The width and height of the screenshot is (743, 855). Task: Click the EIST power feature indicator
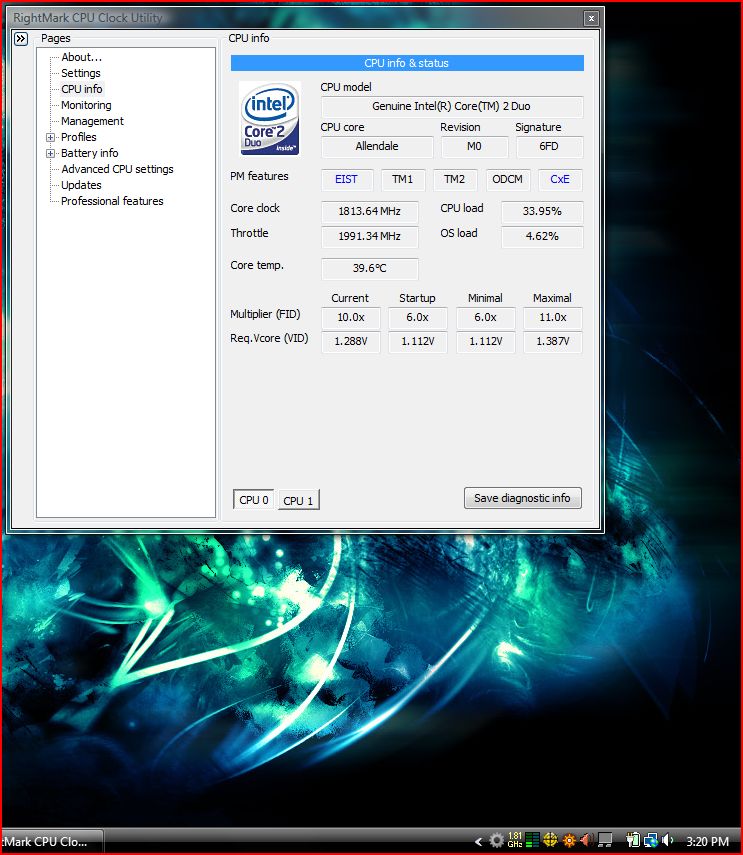(x=347, y=179)
